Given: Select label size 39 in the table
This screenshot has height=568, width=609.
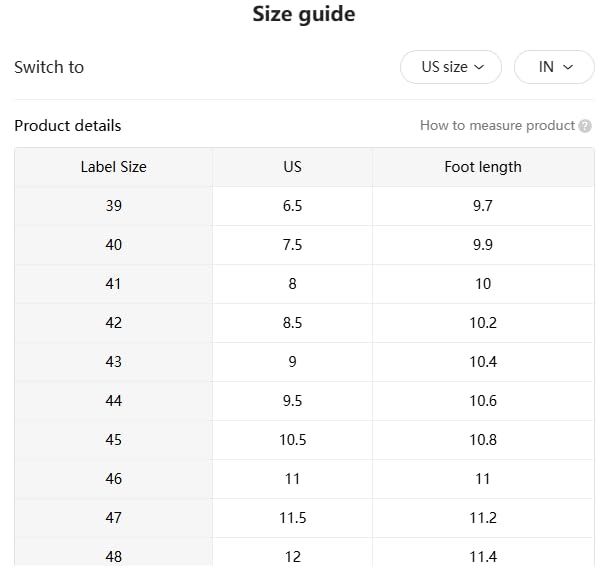Looking at the screenshot, I should (113, 206).
